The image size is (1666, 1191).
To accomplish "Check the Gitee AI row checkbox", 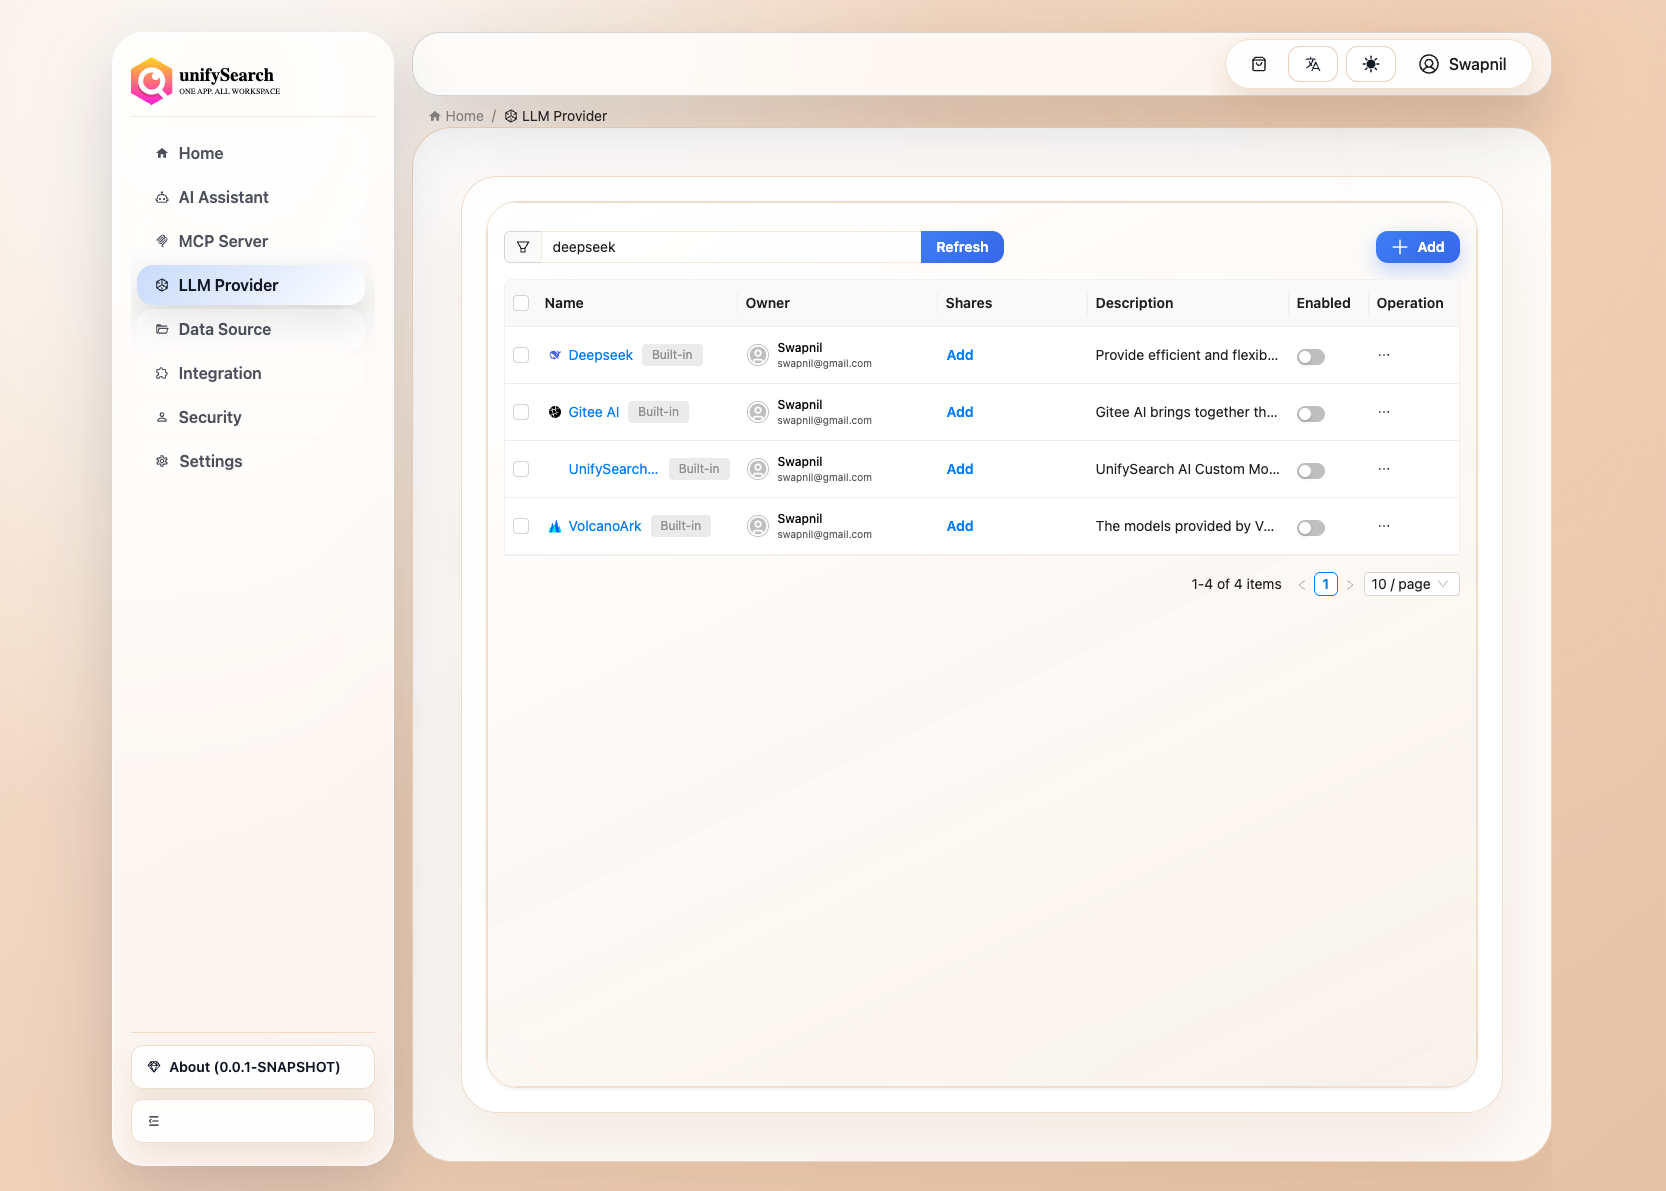I will [x=521, y=412].
